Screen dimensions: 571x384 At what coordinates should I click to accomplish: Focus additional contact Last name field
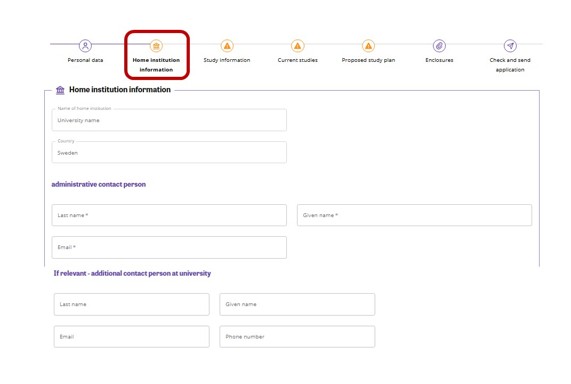(x=131, y=304)
